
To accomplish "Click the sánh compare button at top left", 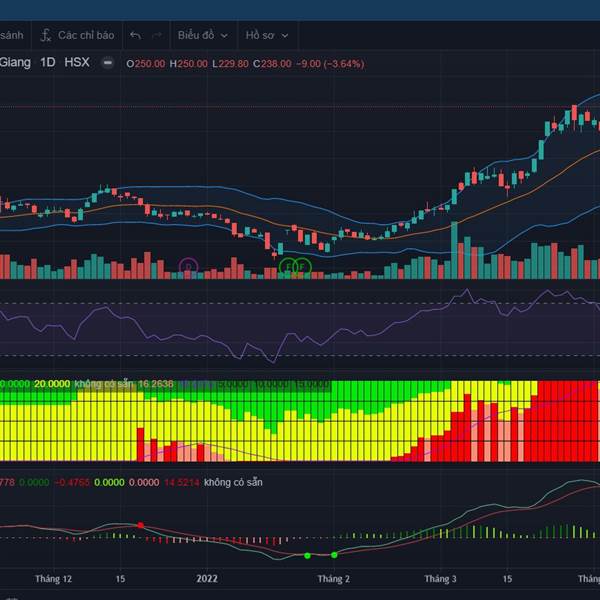I will click(12, 35).
